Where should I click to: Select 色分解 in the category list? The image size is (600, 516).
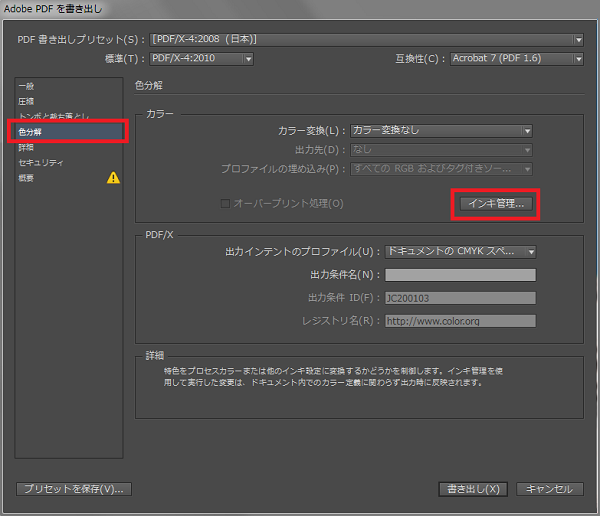69,132
